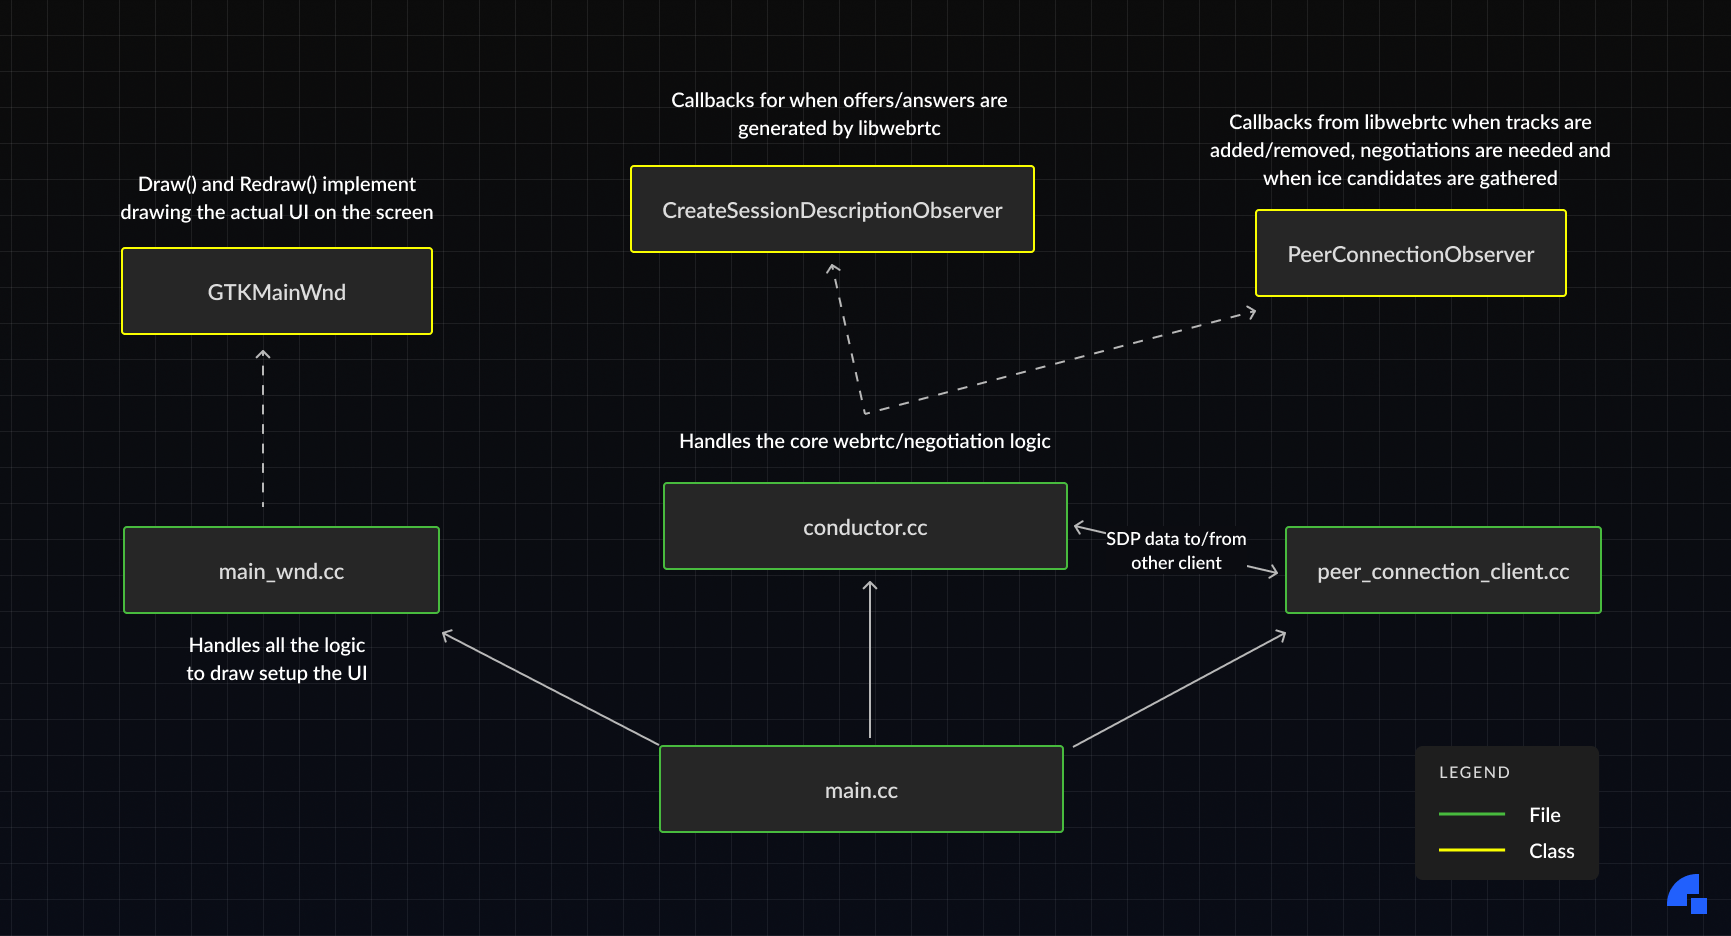Click the conductor.cc file box
1731x936 pixels.
click(x=865, y=527)
